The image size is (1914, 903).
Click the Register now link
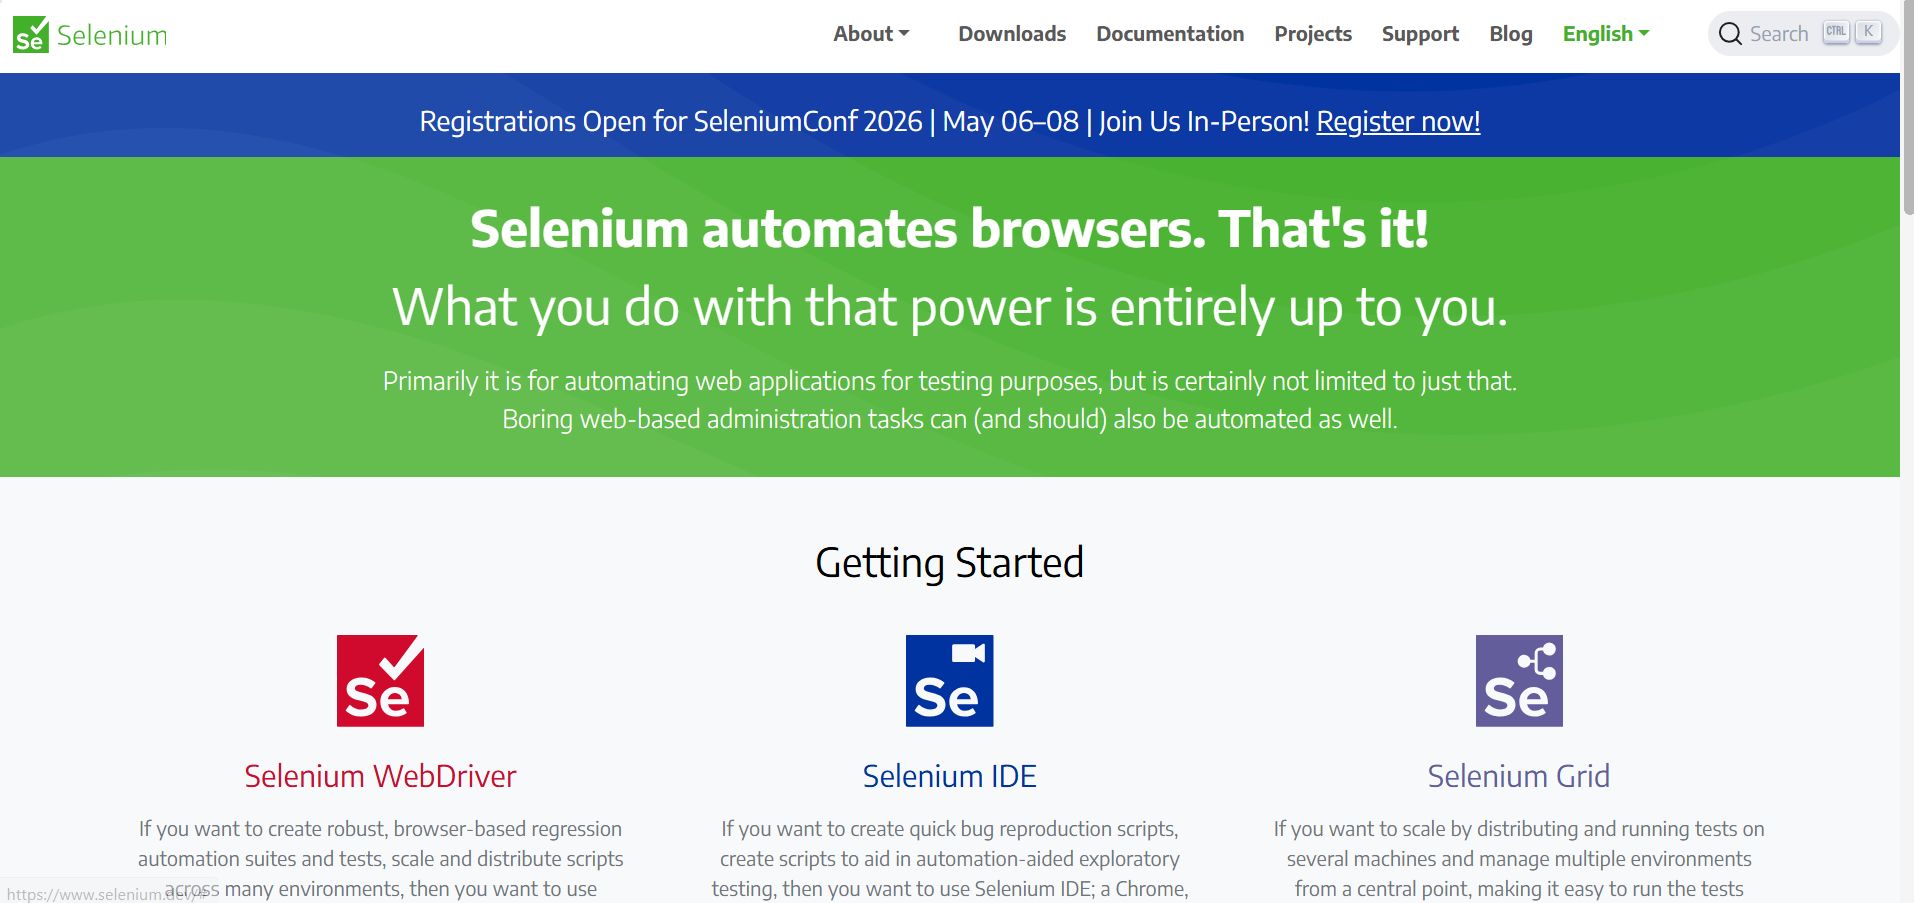[x=1397, y=121]
